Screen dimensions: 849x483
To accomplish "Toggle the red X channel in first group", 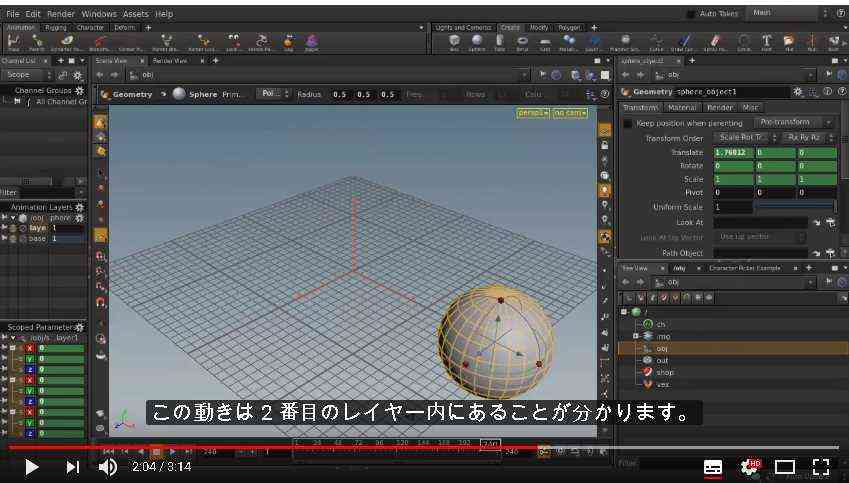I will pos(30,348).
